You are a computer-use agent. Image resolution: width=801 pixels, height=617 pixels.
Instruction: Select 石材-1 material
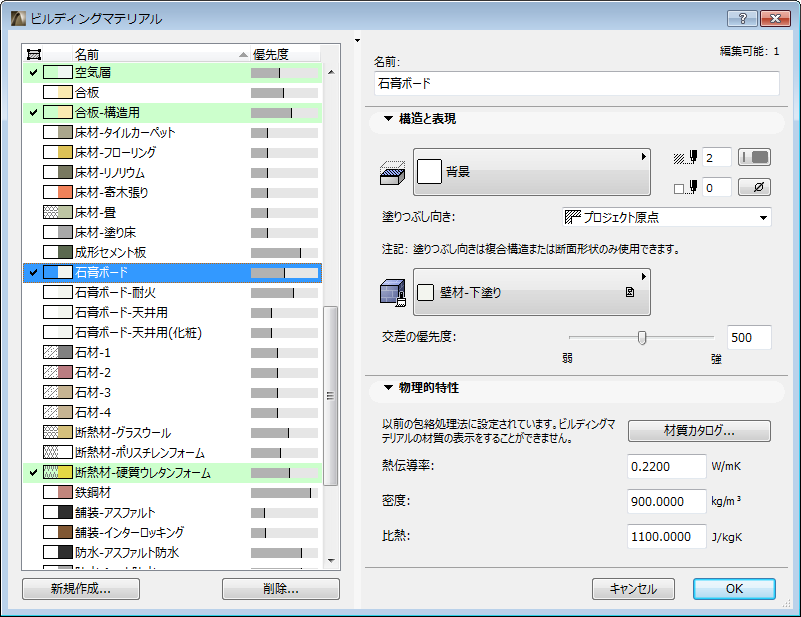click(173, 352)
